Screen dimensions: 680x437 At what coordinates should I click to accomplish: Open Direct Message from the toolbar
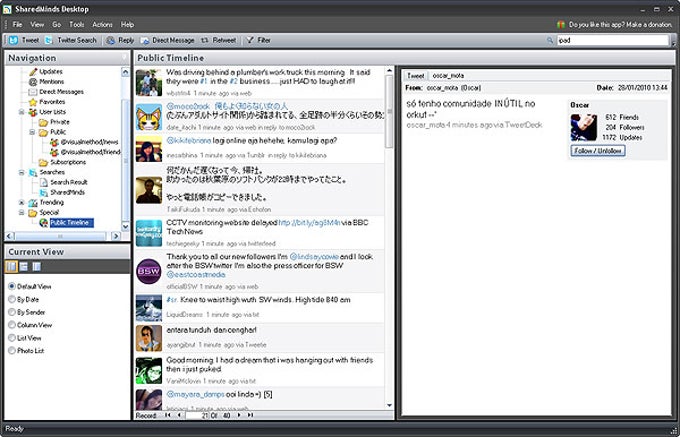point(167,40)
